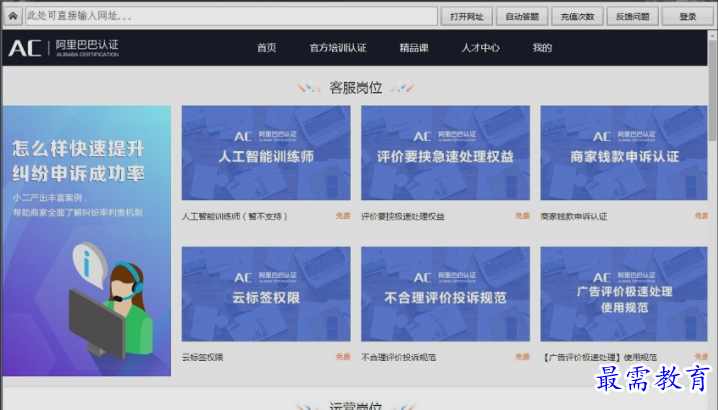Open the 首页 nav item
718x410 pixels.
point(267,48)
